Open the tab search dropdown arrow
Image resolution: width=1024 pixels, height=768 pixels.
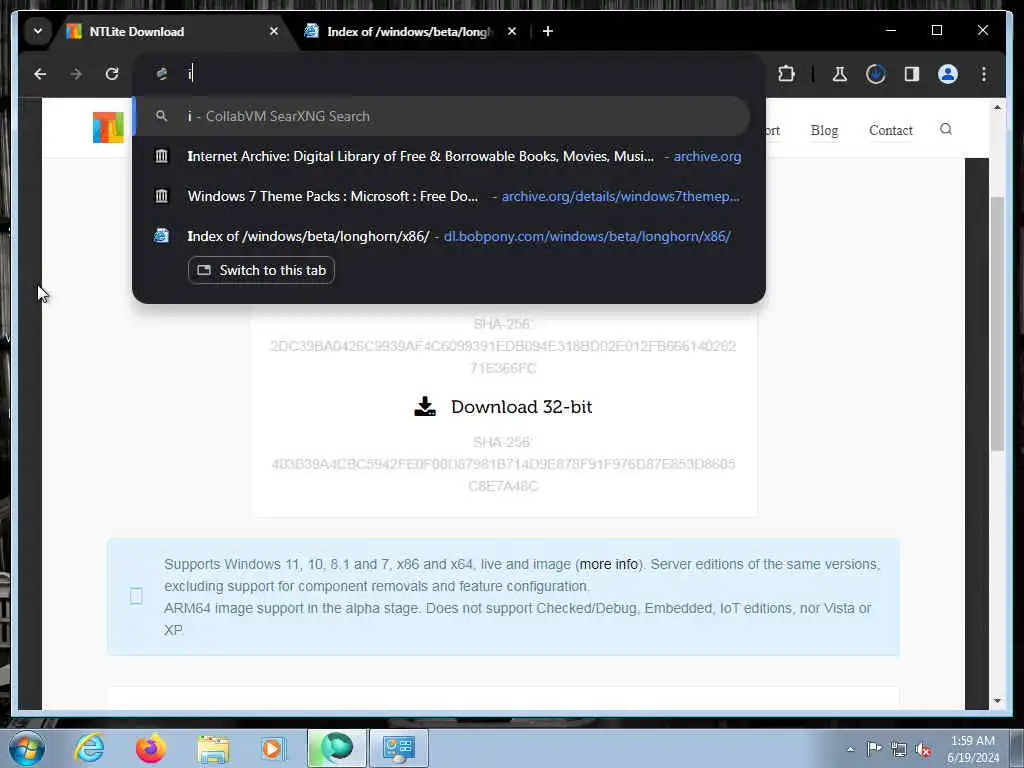point(38,31)
